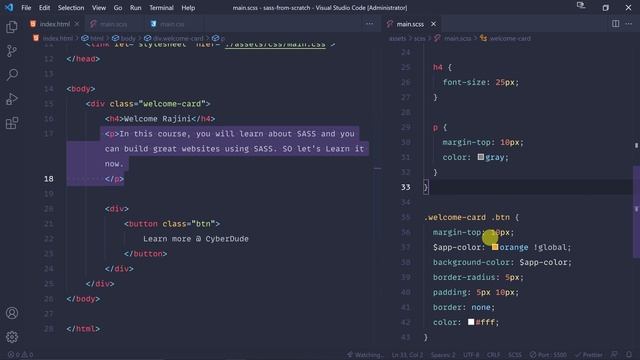Viewport: 640px width, 360px height.
Task: Click 'background-color: $app-color;' line
Action: (x=502, y=262)
